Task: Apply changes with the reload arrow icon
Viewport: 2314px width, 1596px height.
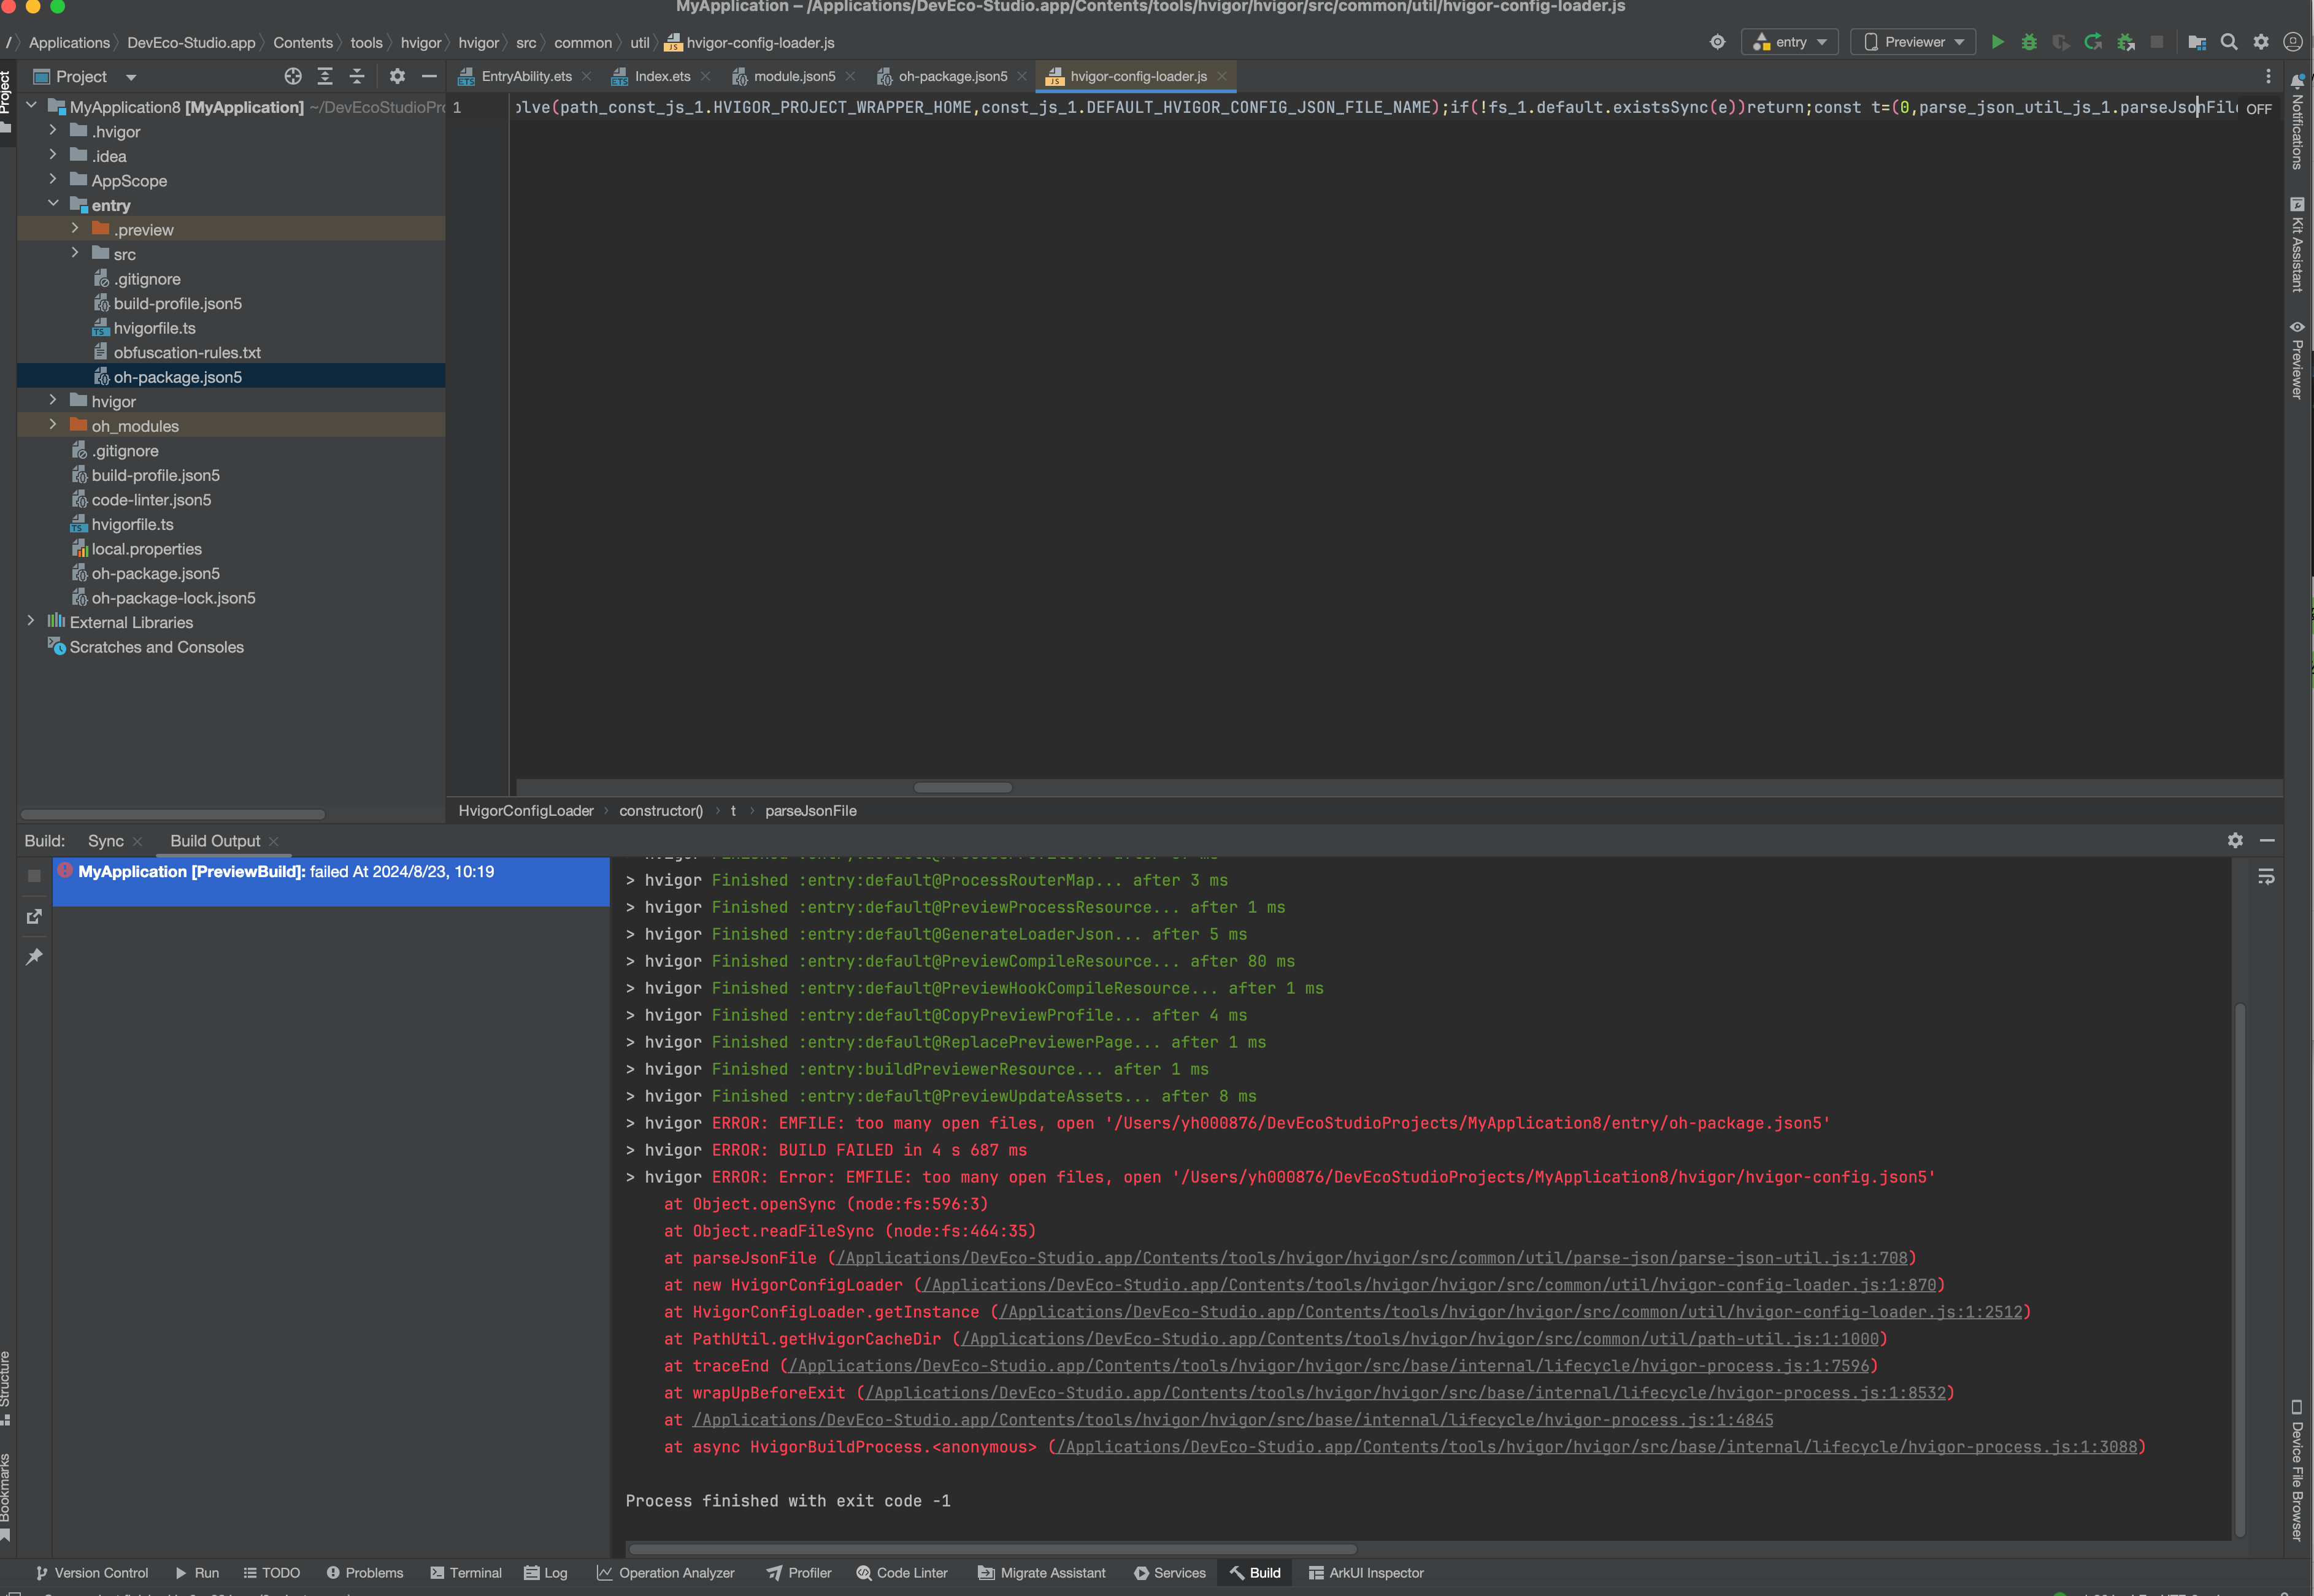Action: [2093, 42]
